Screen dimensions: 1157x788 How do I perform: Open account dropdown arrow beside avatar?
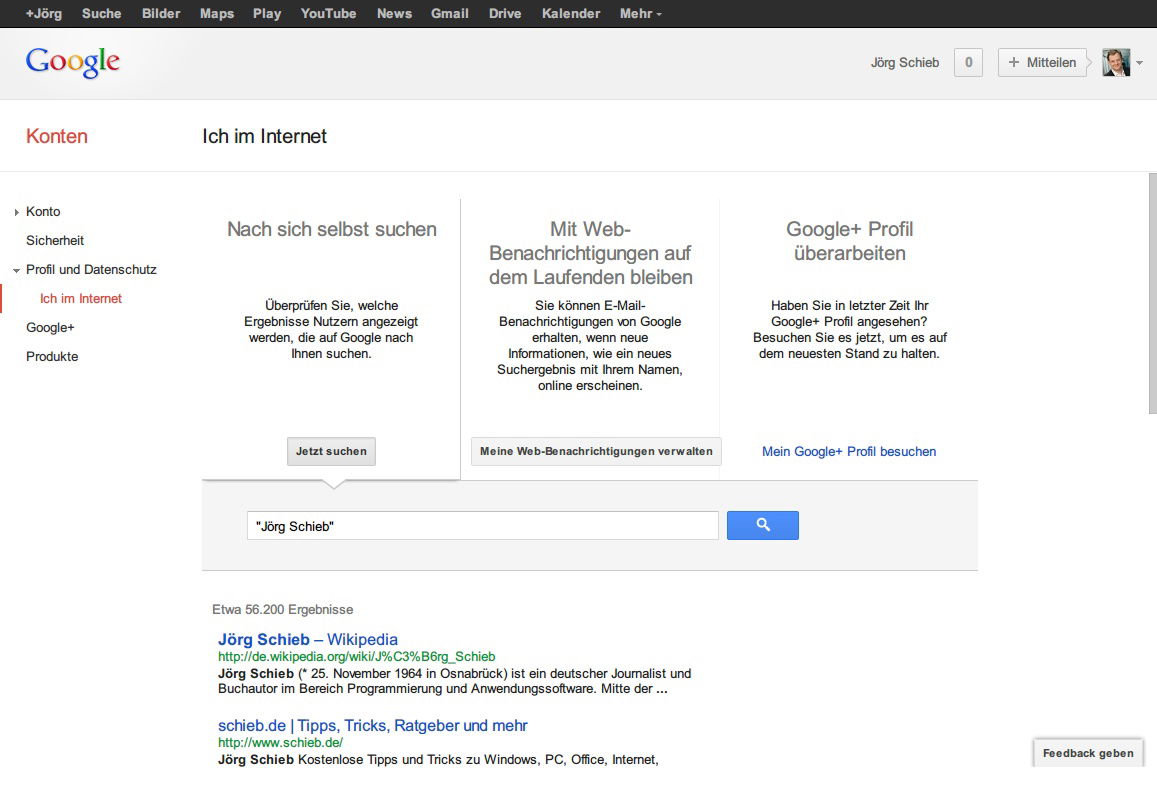(1140, 63)
